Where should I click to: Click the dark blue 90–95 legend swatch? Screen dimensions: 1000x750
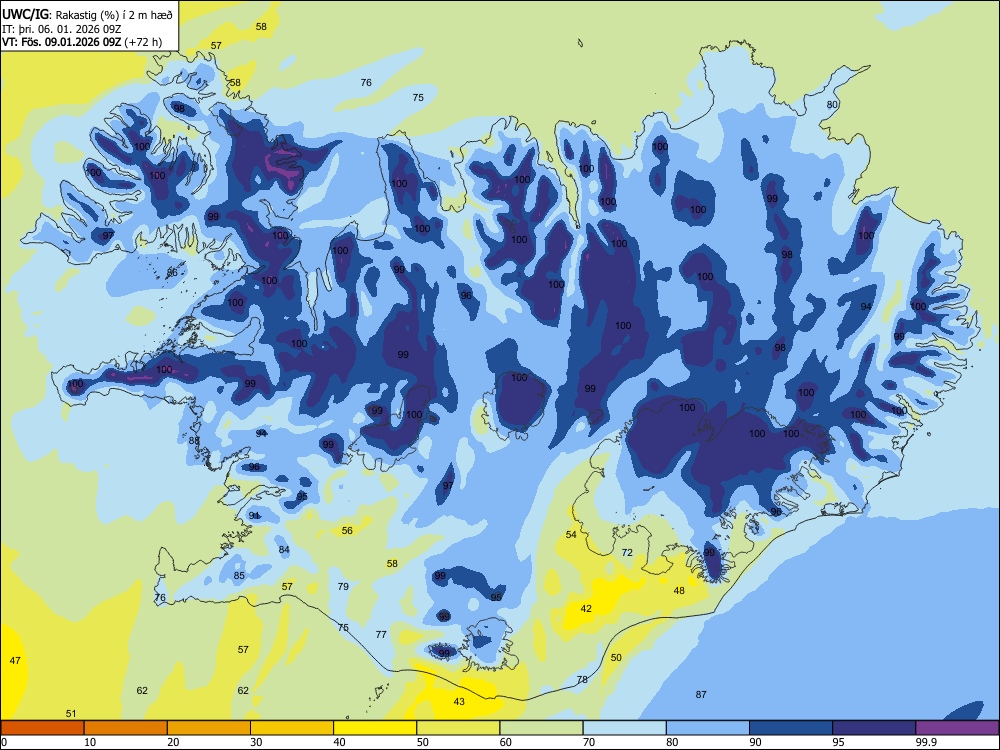pyautogui.click(x=791, y=728)
